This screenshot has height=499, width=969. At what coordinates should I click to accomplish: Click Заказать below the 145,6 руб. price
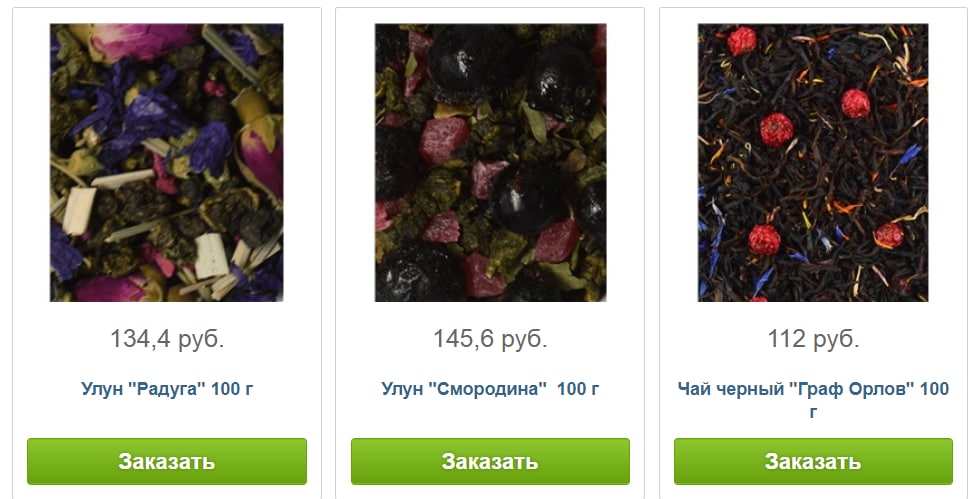coord(490,461)
